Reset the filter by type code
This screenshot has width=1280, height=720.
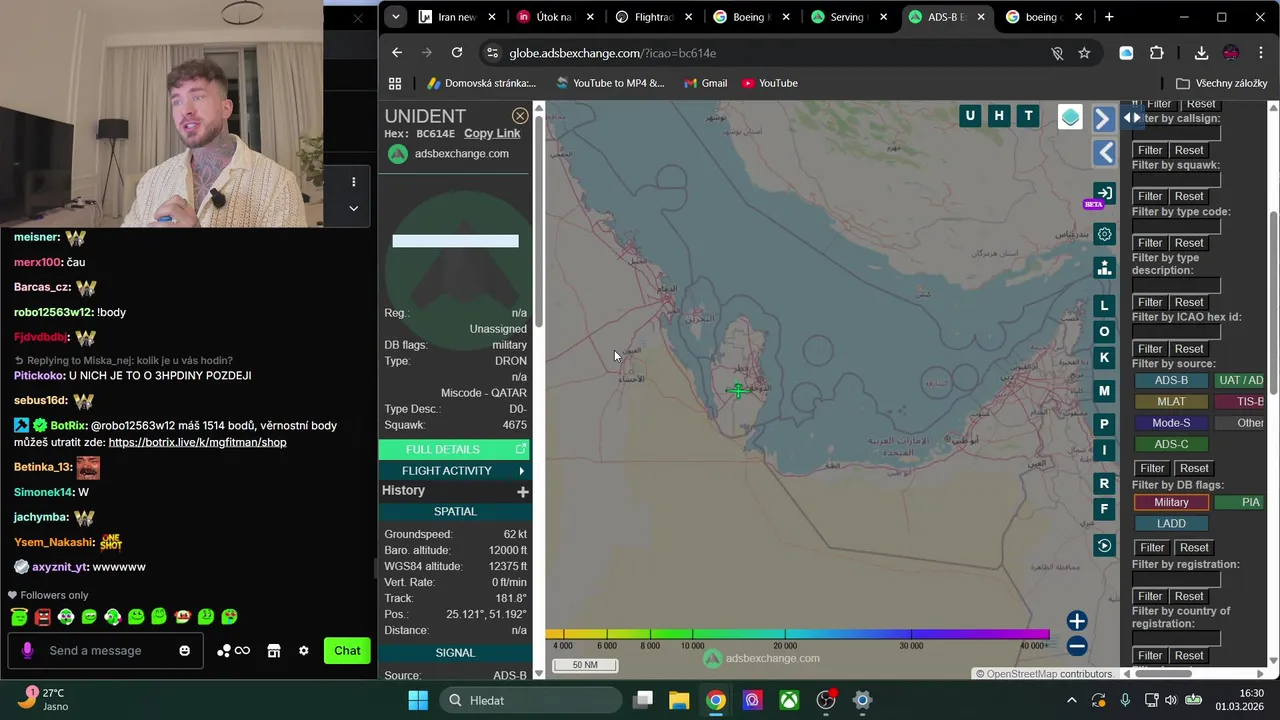(x=1188, y=243)
